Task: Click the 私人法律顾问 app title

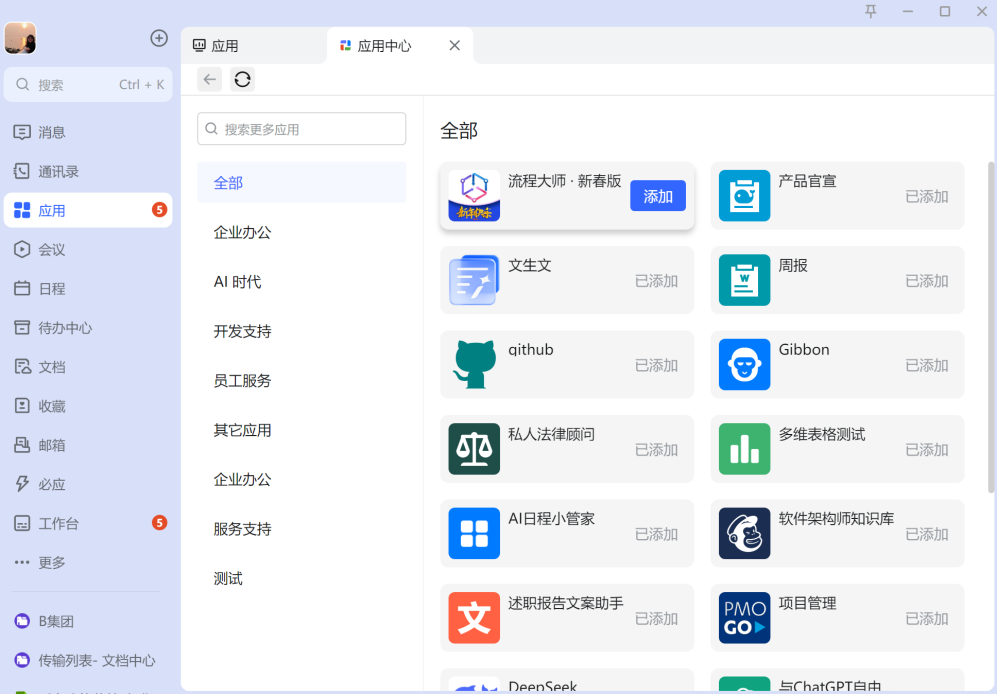Action: point(551,434)
